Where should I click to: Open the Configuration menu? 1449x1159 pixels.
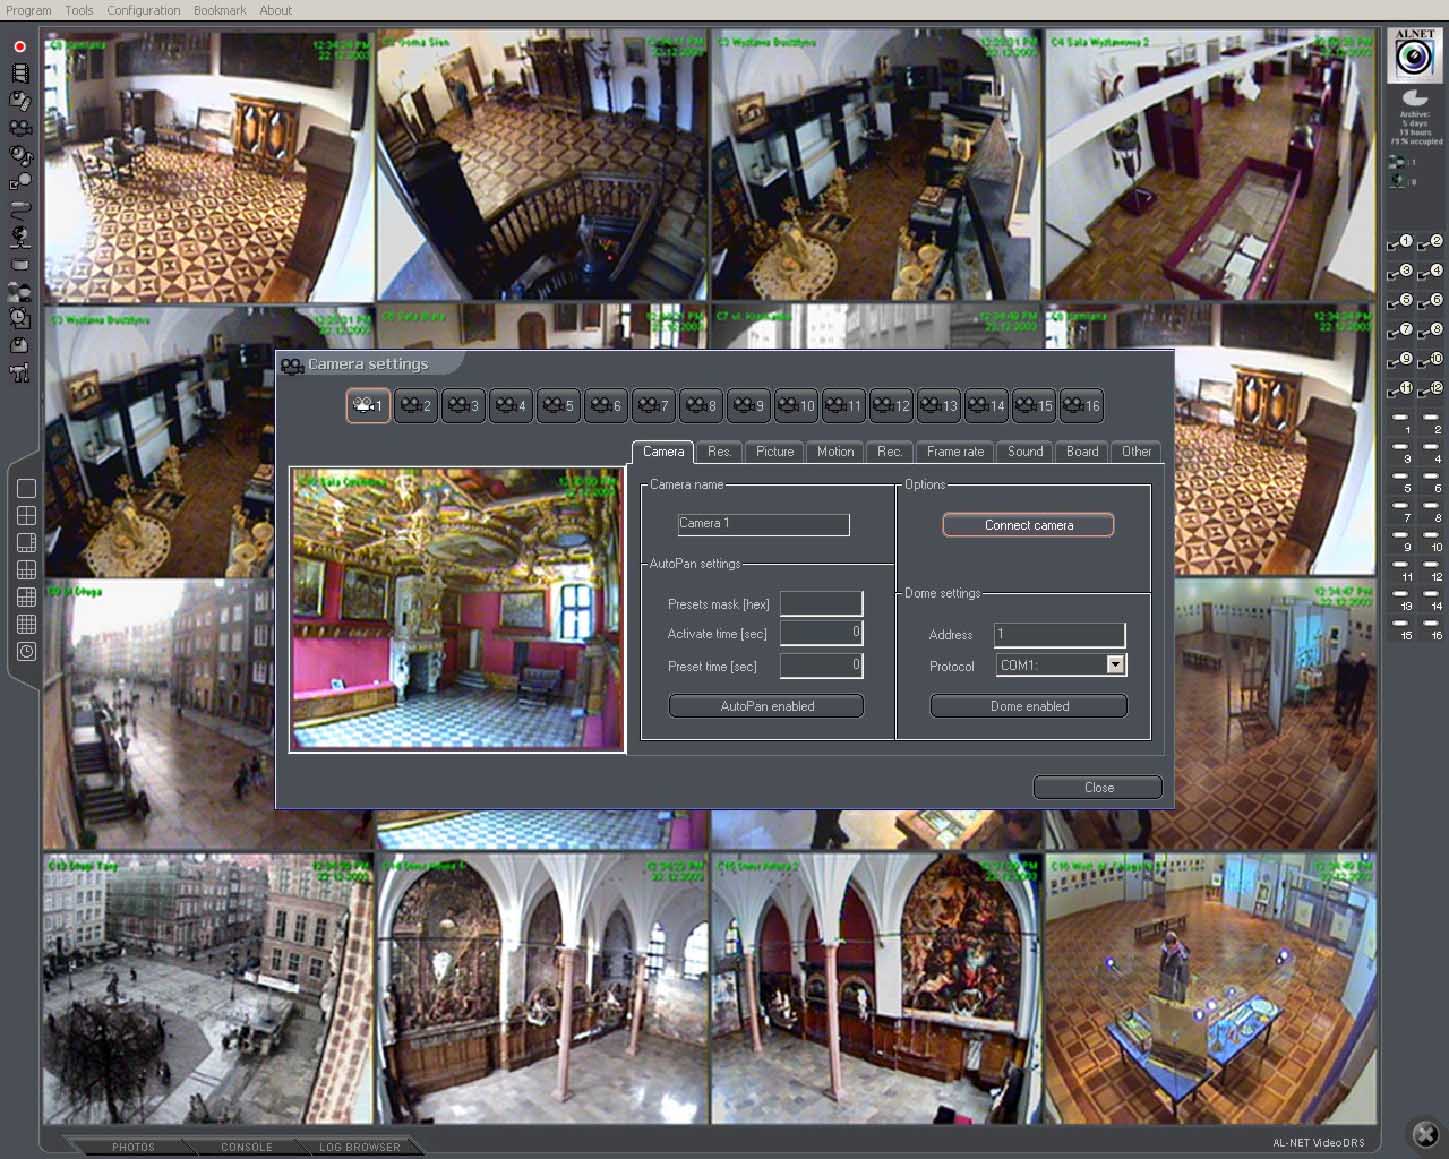[x=143, y=10]
